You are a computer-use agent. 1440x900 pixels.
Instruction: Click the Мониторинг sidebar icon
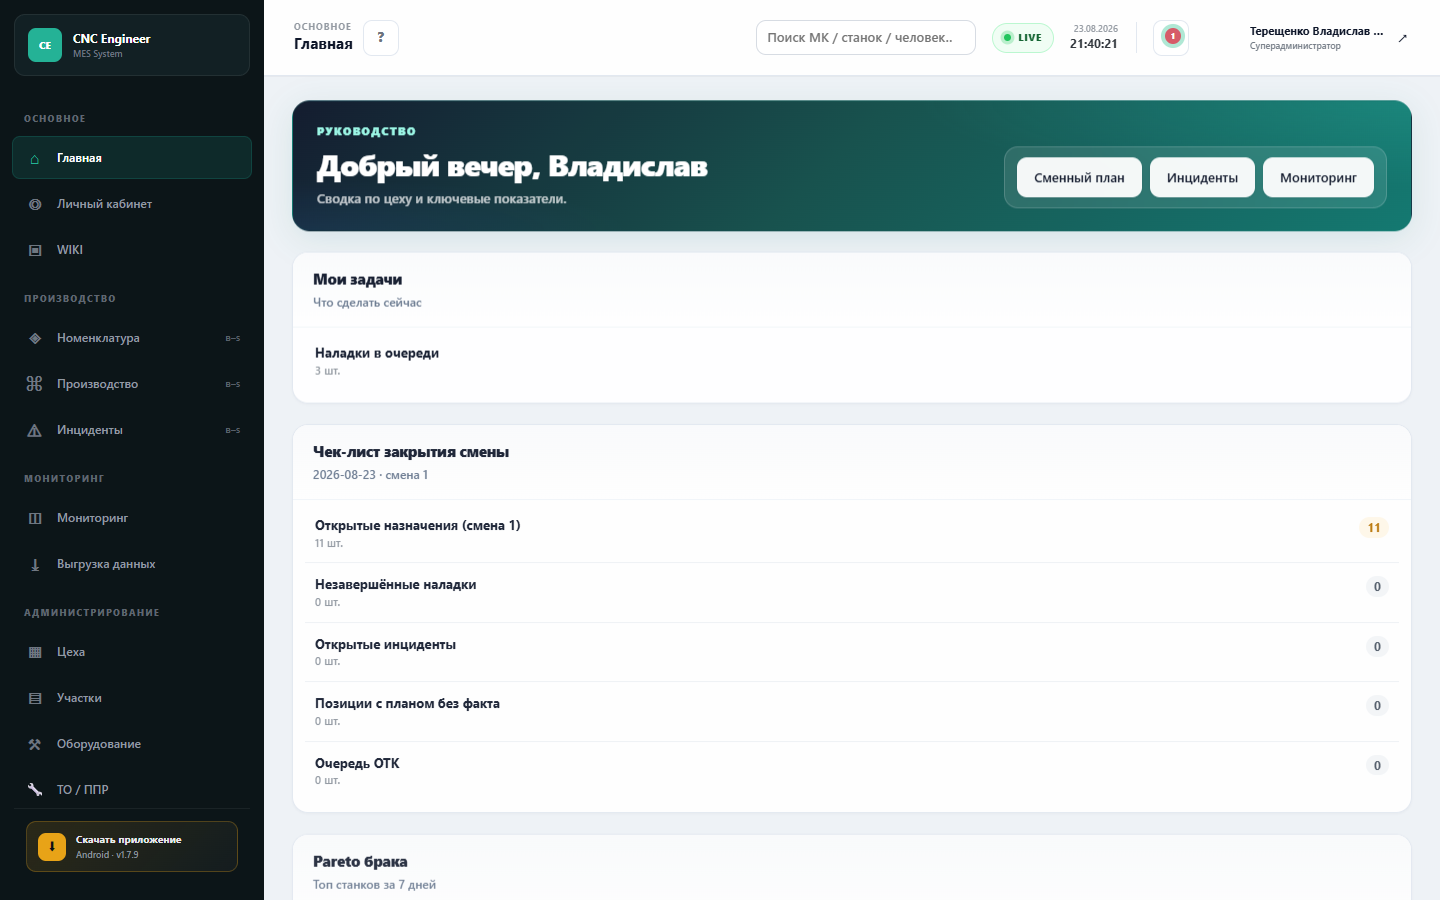click(35, 519)
